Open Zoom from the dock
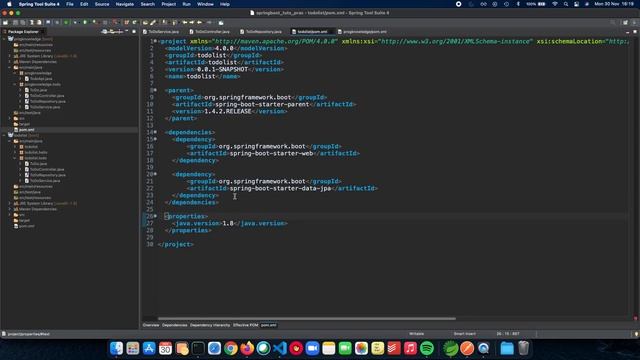The width and height of the screenshot is (640, 360). point(312,348)
